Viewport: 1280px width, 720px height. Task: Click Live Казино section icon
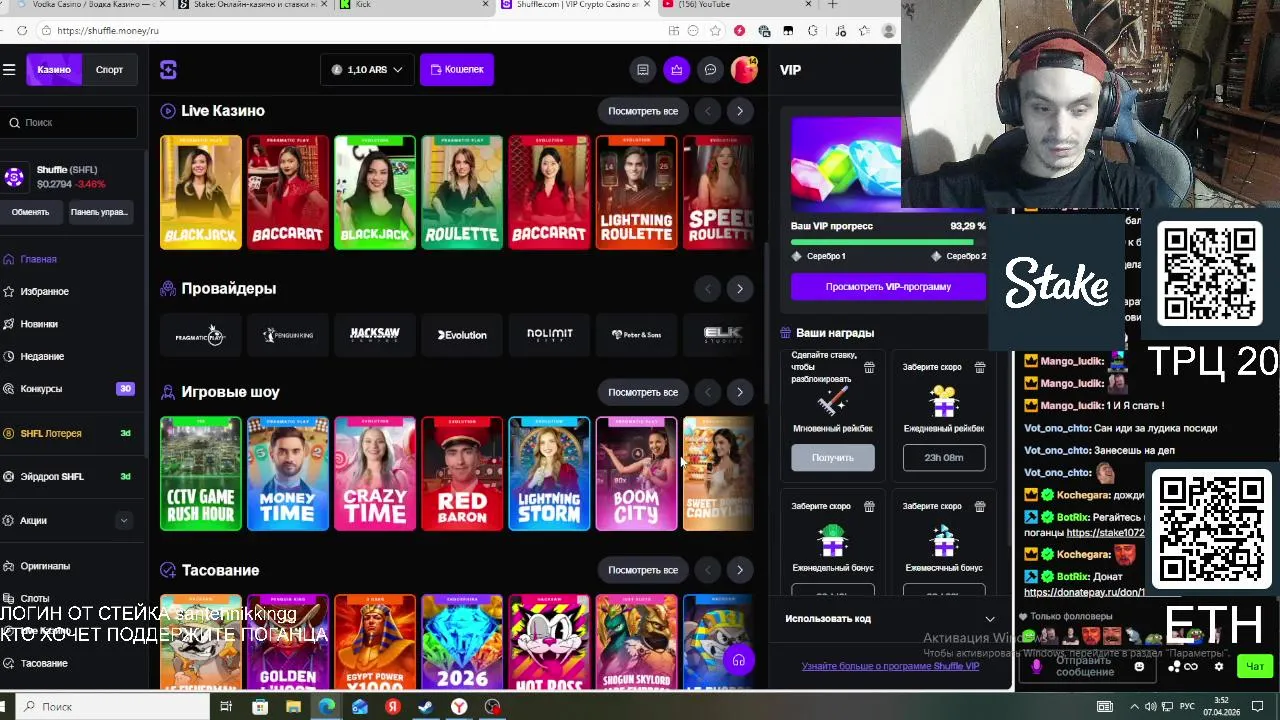pos(168,111)
